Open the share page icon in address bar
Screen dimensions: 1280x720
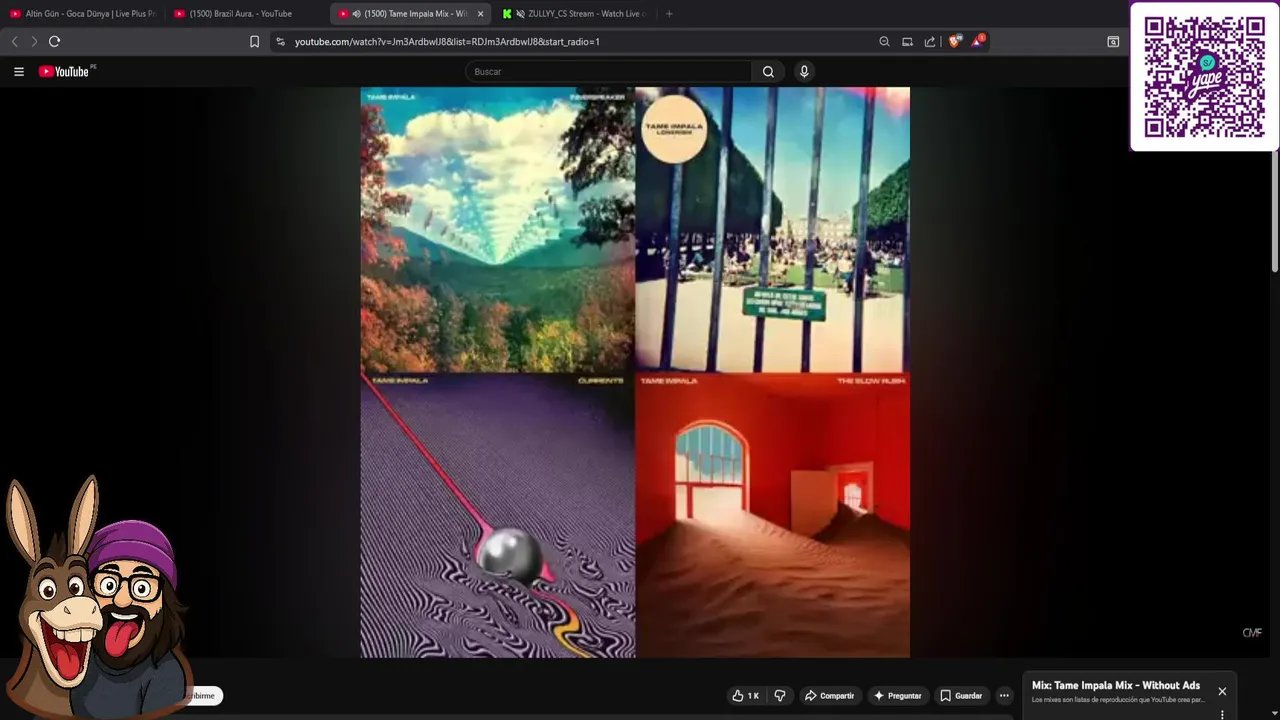(x=930, y=42)
